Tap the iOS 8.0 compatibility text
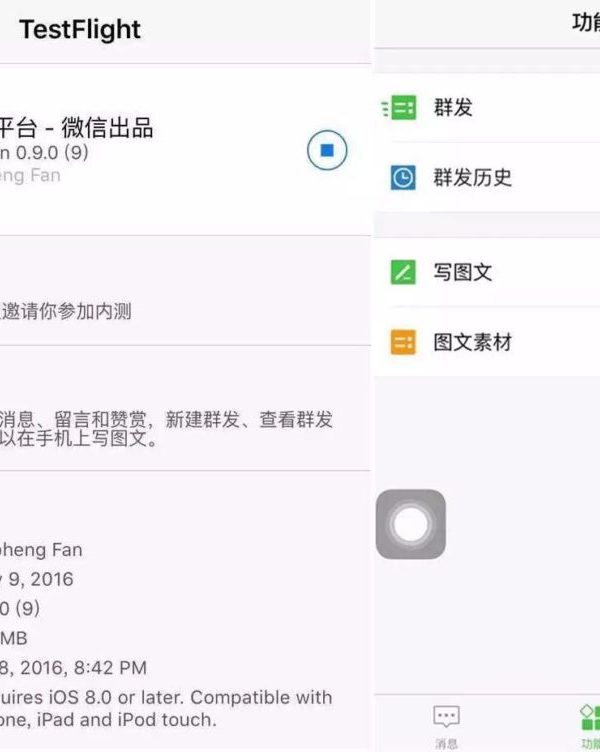Screen dimensions: 600x752 pos(166,697)
